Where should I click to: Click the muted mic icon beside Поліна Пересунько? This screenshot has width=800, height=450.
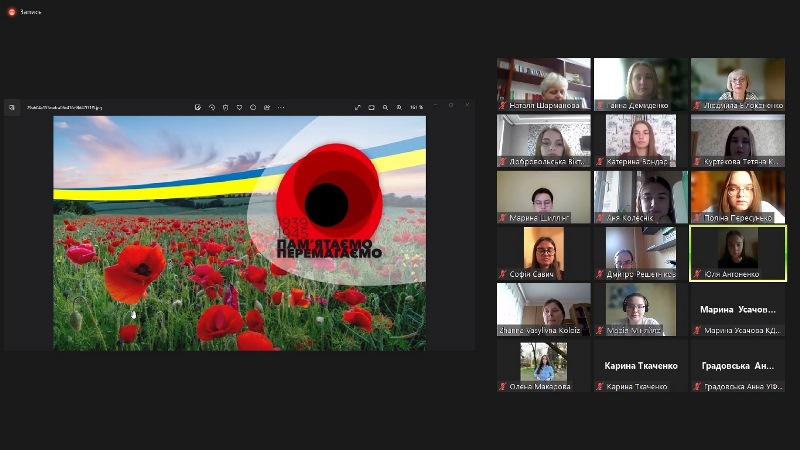point(696,217)
